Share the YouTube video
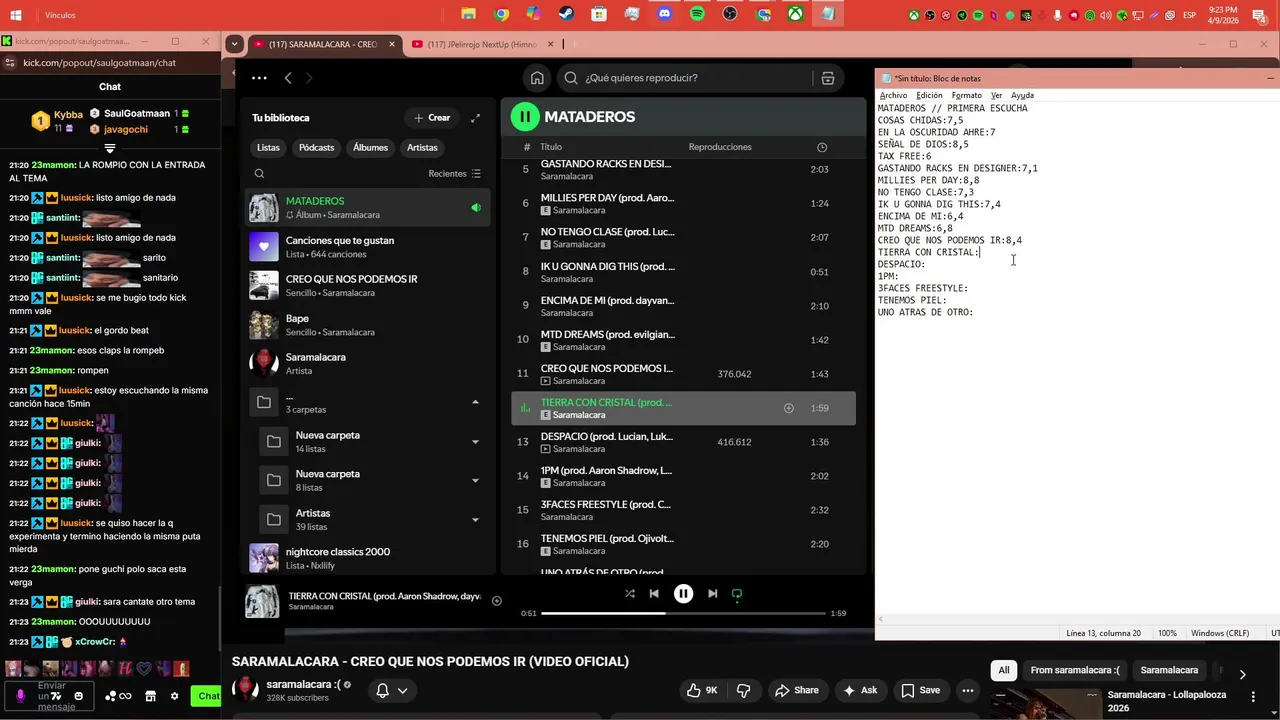1280x720 pixels. tap(796, 690)
